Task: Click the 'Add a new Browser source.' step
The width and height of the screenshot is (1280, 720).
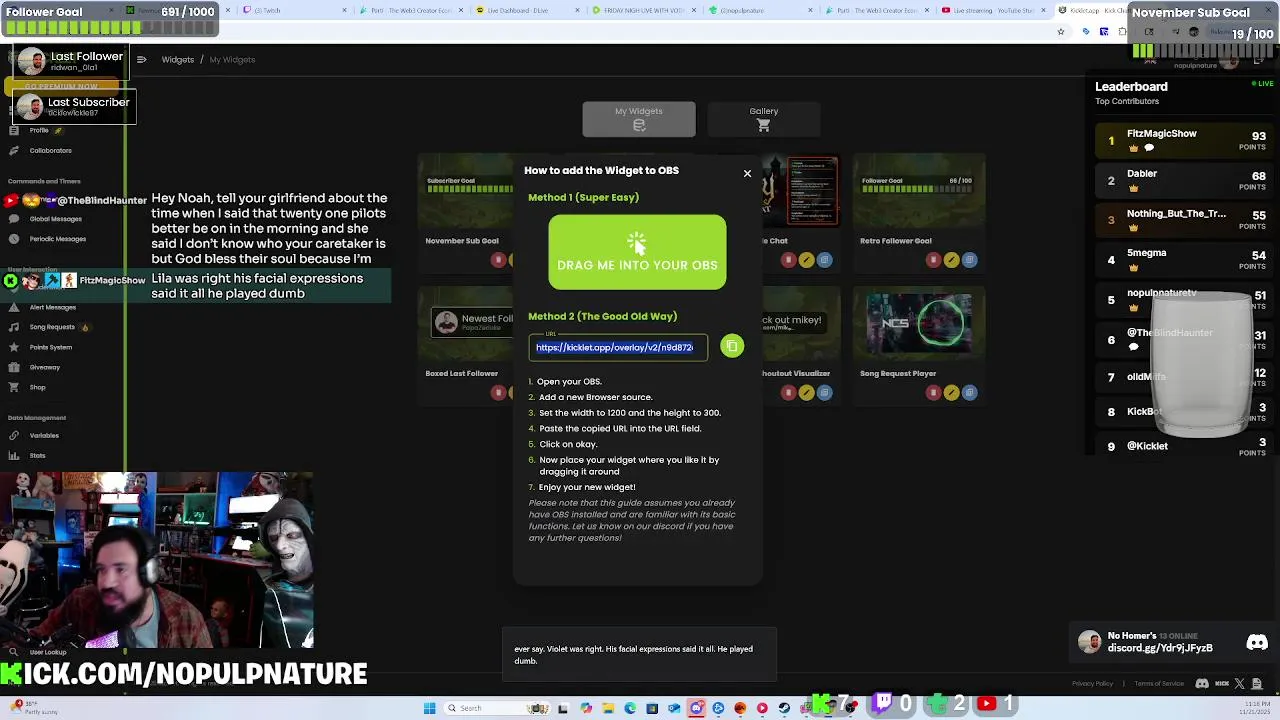Action: (x=596, y=397)
